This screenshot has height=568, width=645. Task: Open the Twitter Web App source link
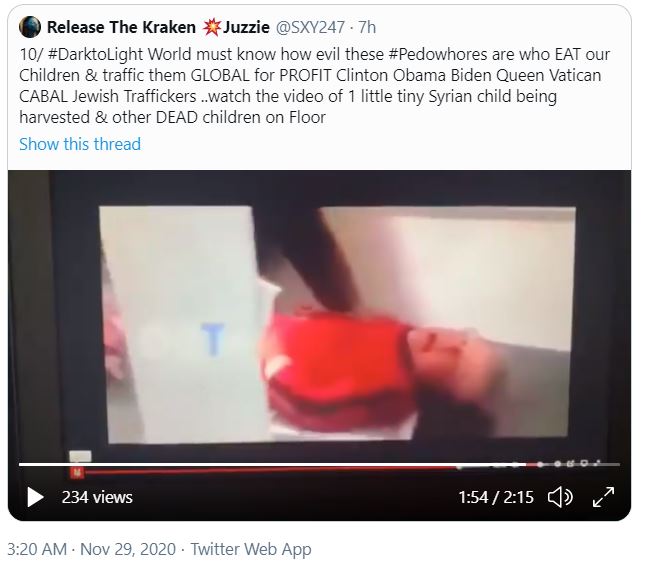(251, 549)
